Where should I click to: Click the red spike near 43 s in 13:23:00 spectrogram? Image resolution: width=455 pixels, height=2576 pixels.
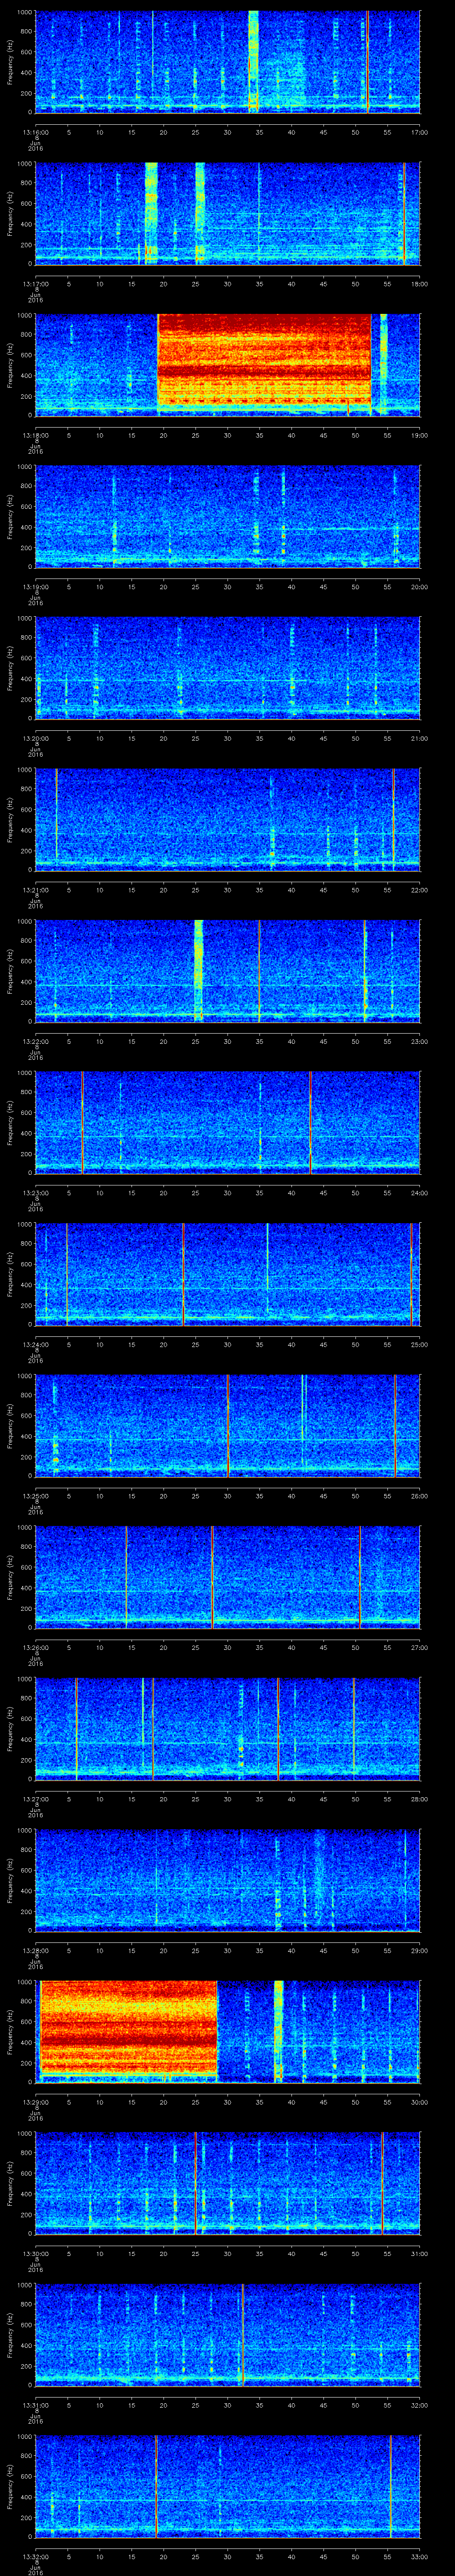point(311,1122)
